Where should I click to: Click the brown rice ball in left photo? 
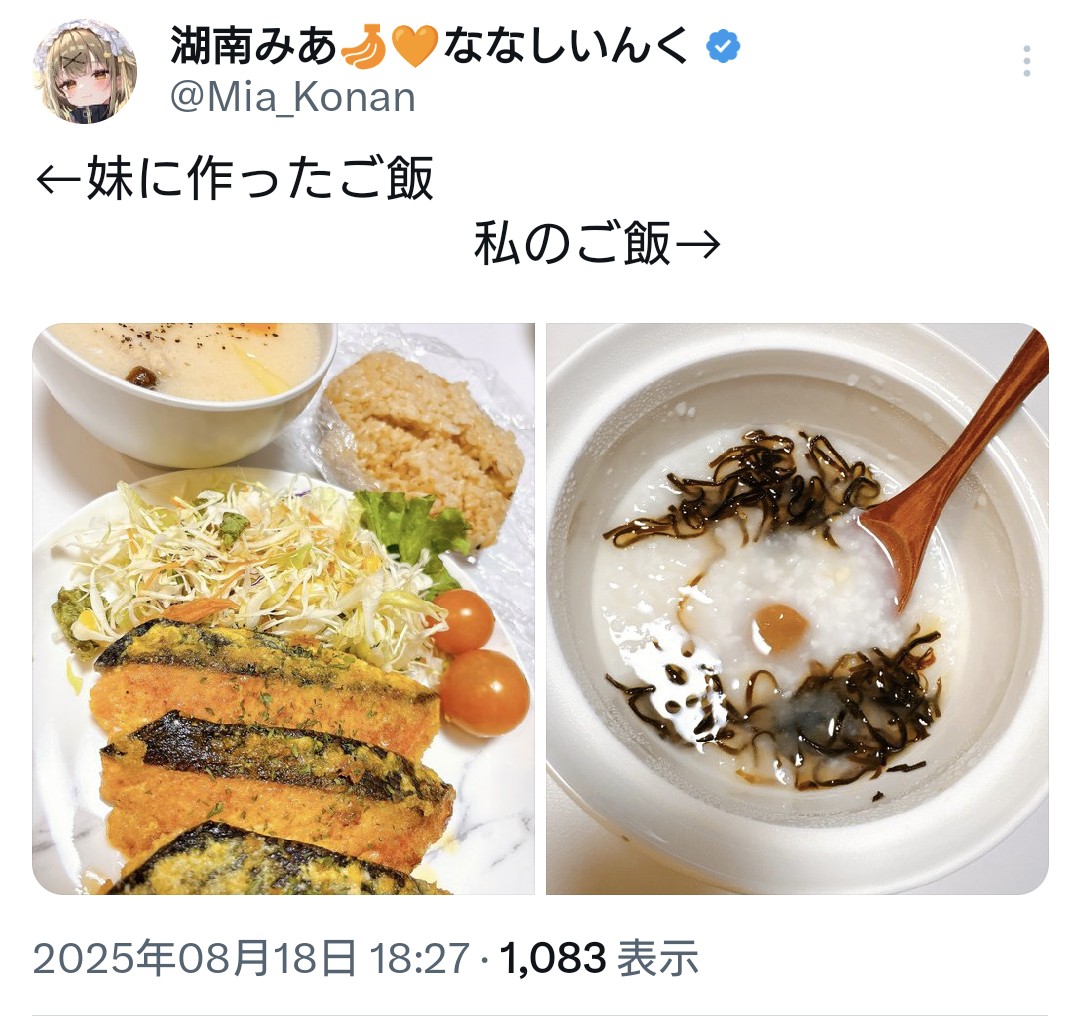pos(421,440)
